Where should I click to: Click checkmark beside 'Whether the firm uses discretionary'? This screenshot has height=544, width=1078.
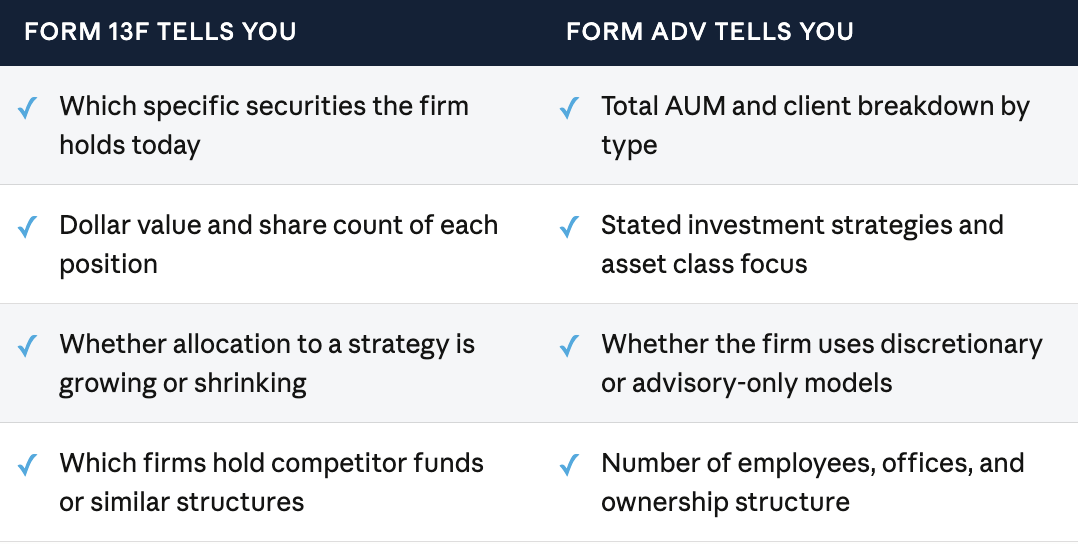click(569, 345)
